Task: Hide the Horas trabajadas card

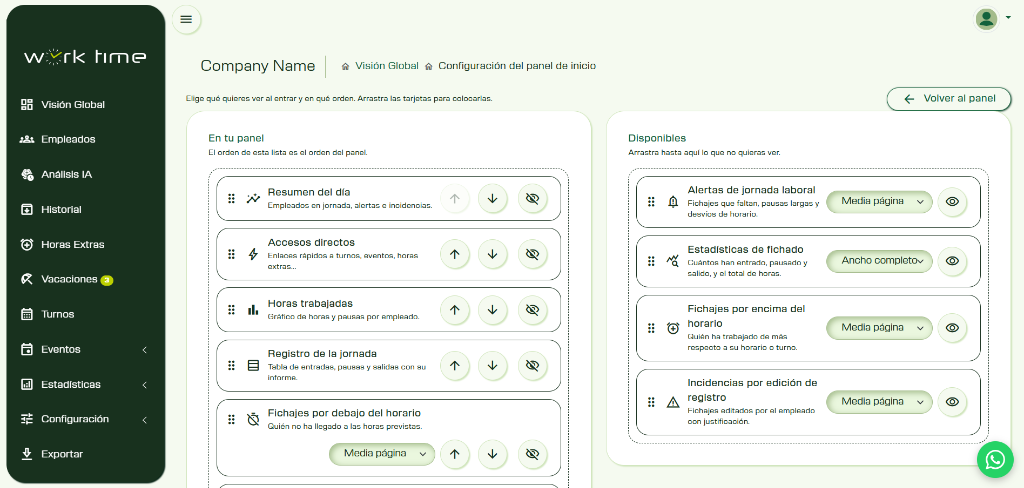Action: click(533, 310)
